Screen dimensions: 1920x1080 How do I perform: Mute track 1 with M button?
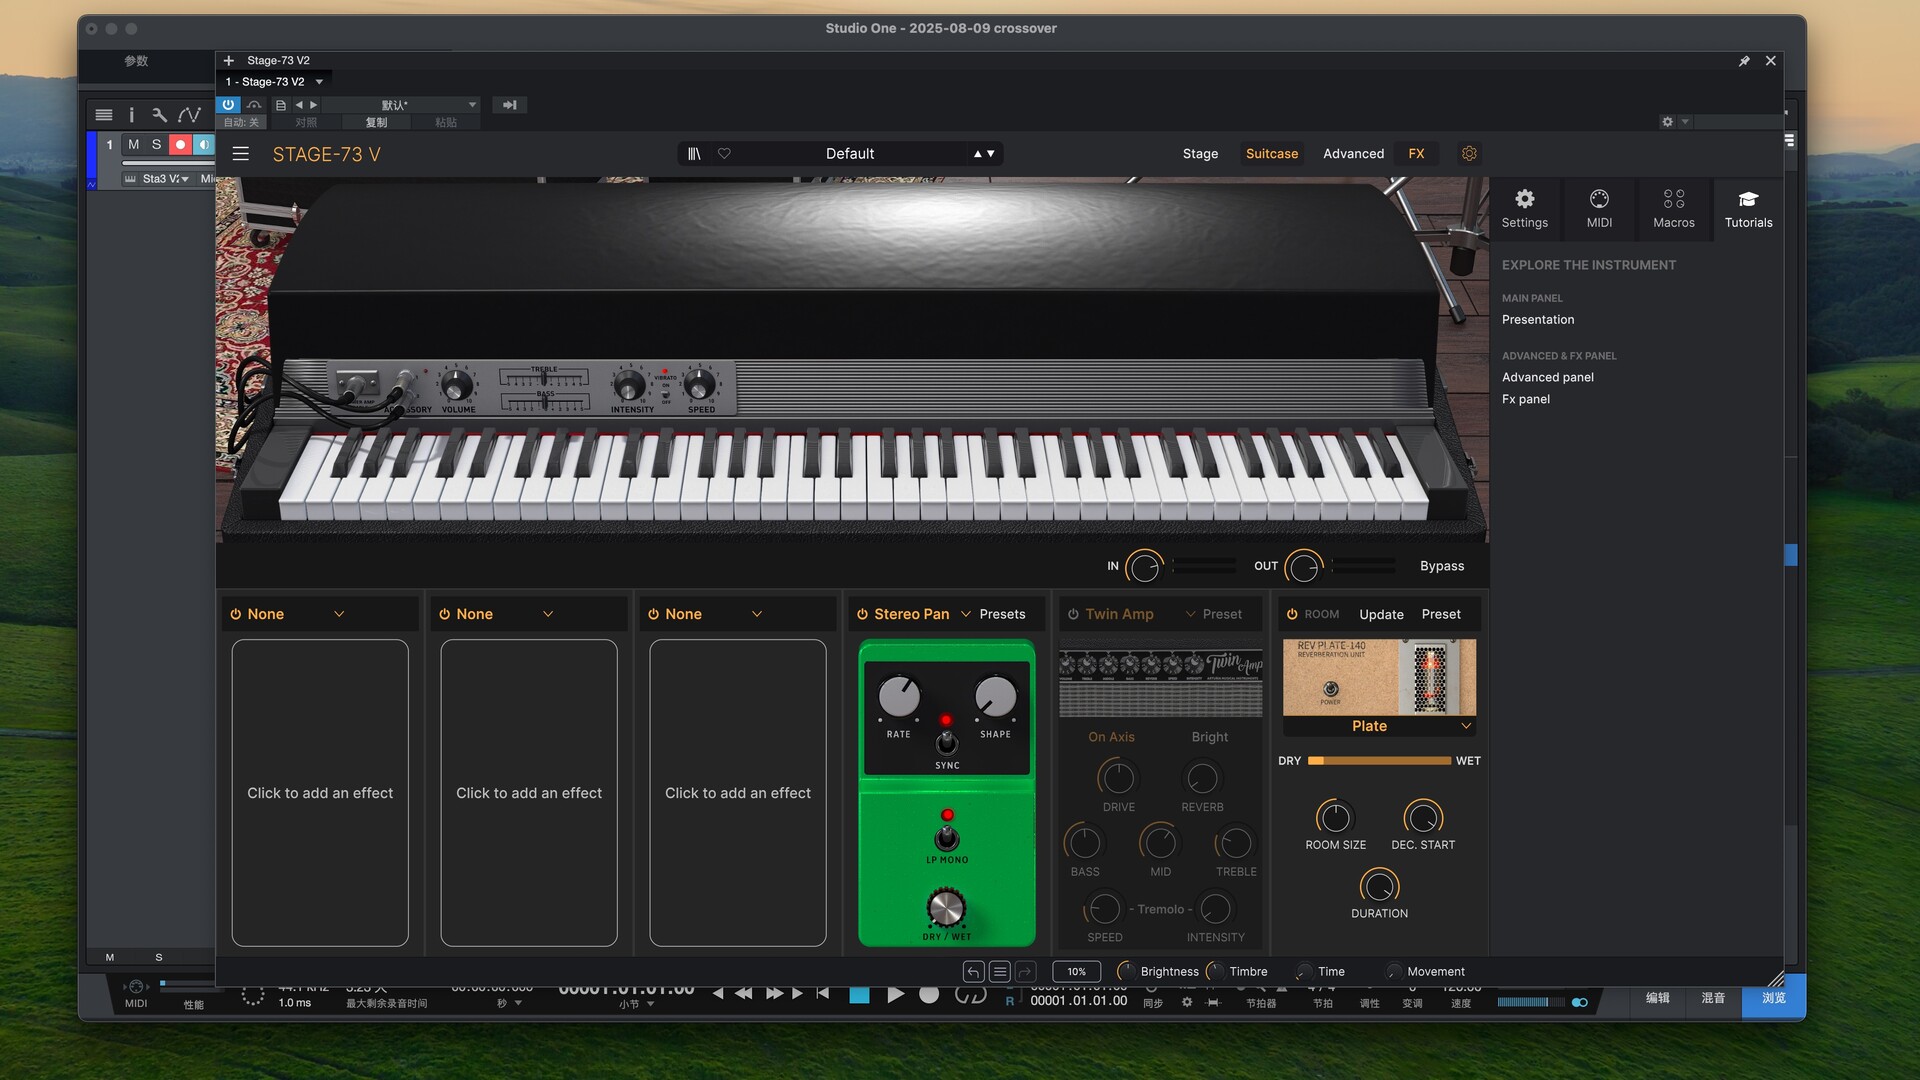tap(133, 145)
